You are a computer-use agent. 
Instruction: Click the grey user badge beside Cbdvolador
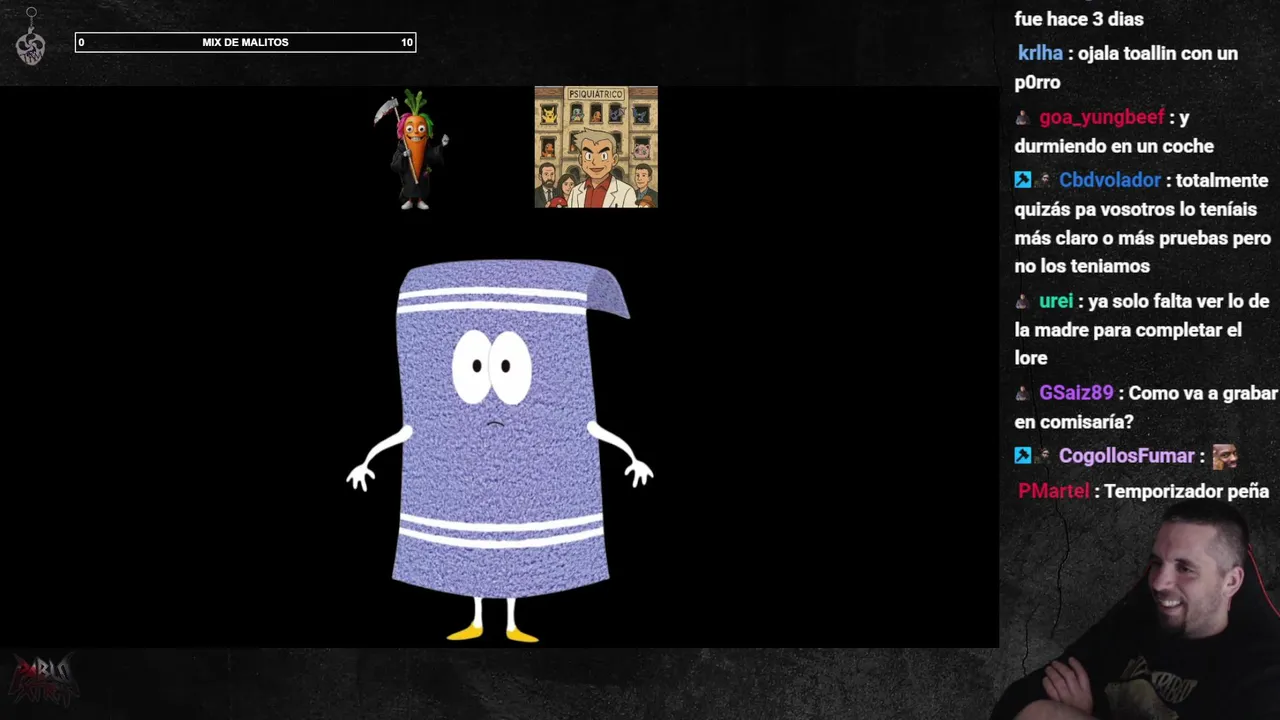tap(1043, 180)
